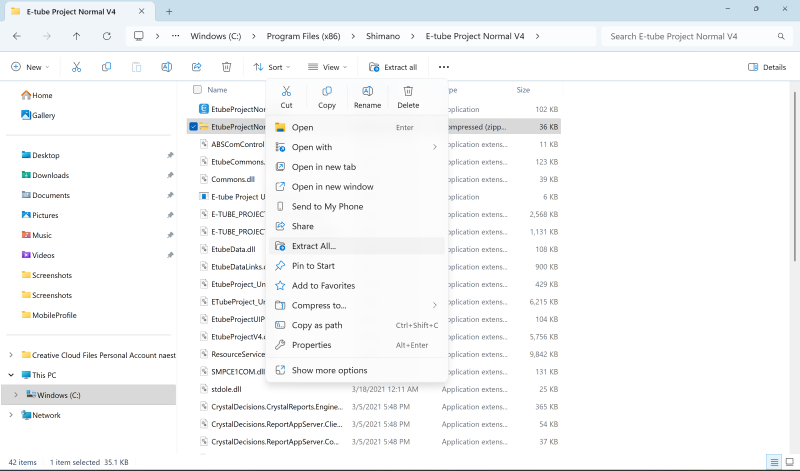Image resolution: width=800 pixels, height=471 pixels.
Task: Choose Open in the context menu
Action: click(x=356, y=127)
